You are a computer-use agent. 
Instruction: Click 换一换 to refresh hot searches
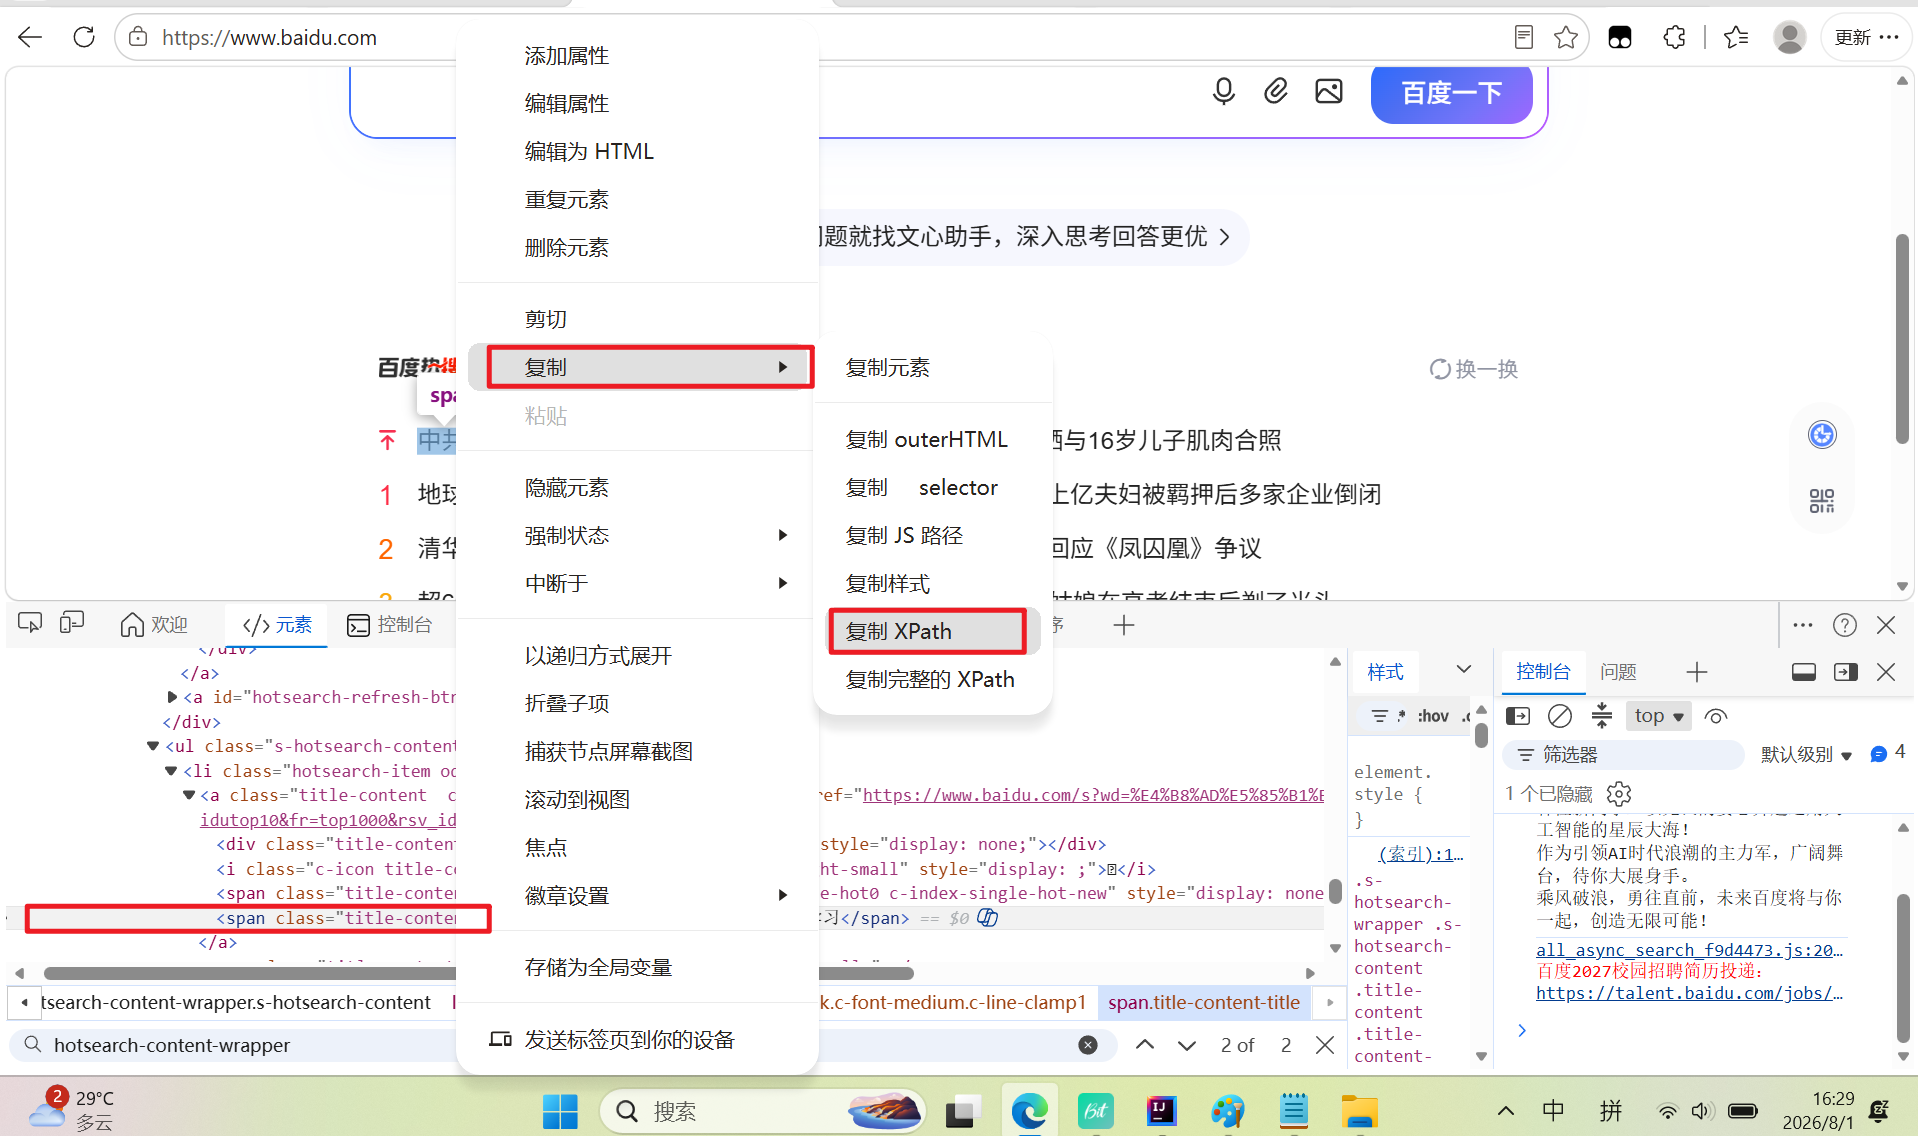coord(1473,369)
